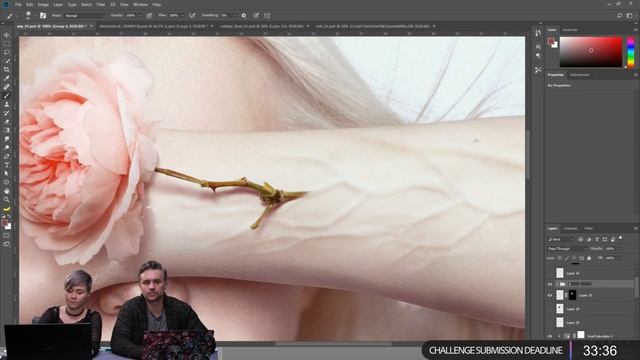Enable airbrush-style build-up in options bar
Viewport: 640px width, 360px height.
tap(192, 16)
